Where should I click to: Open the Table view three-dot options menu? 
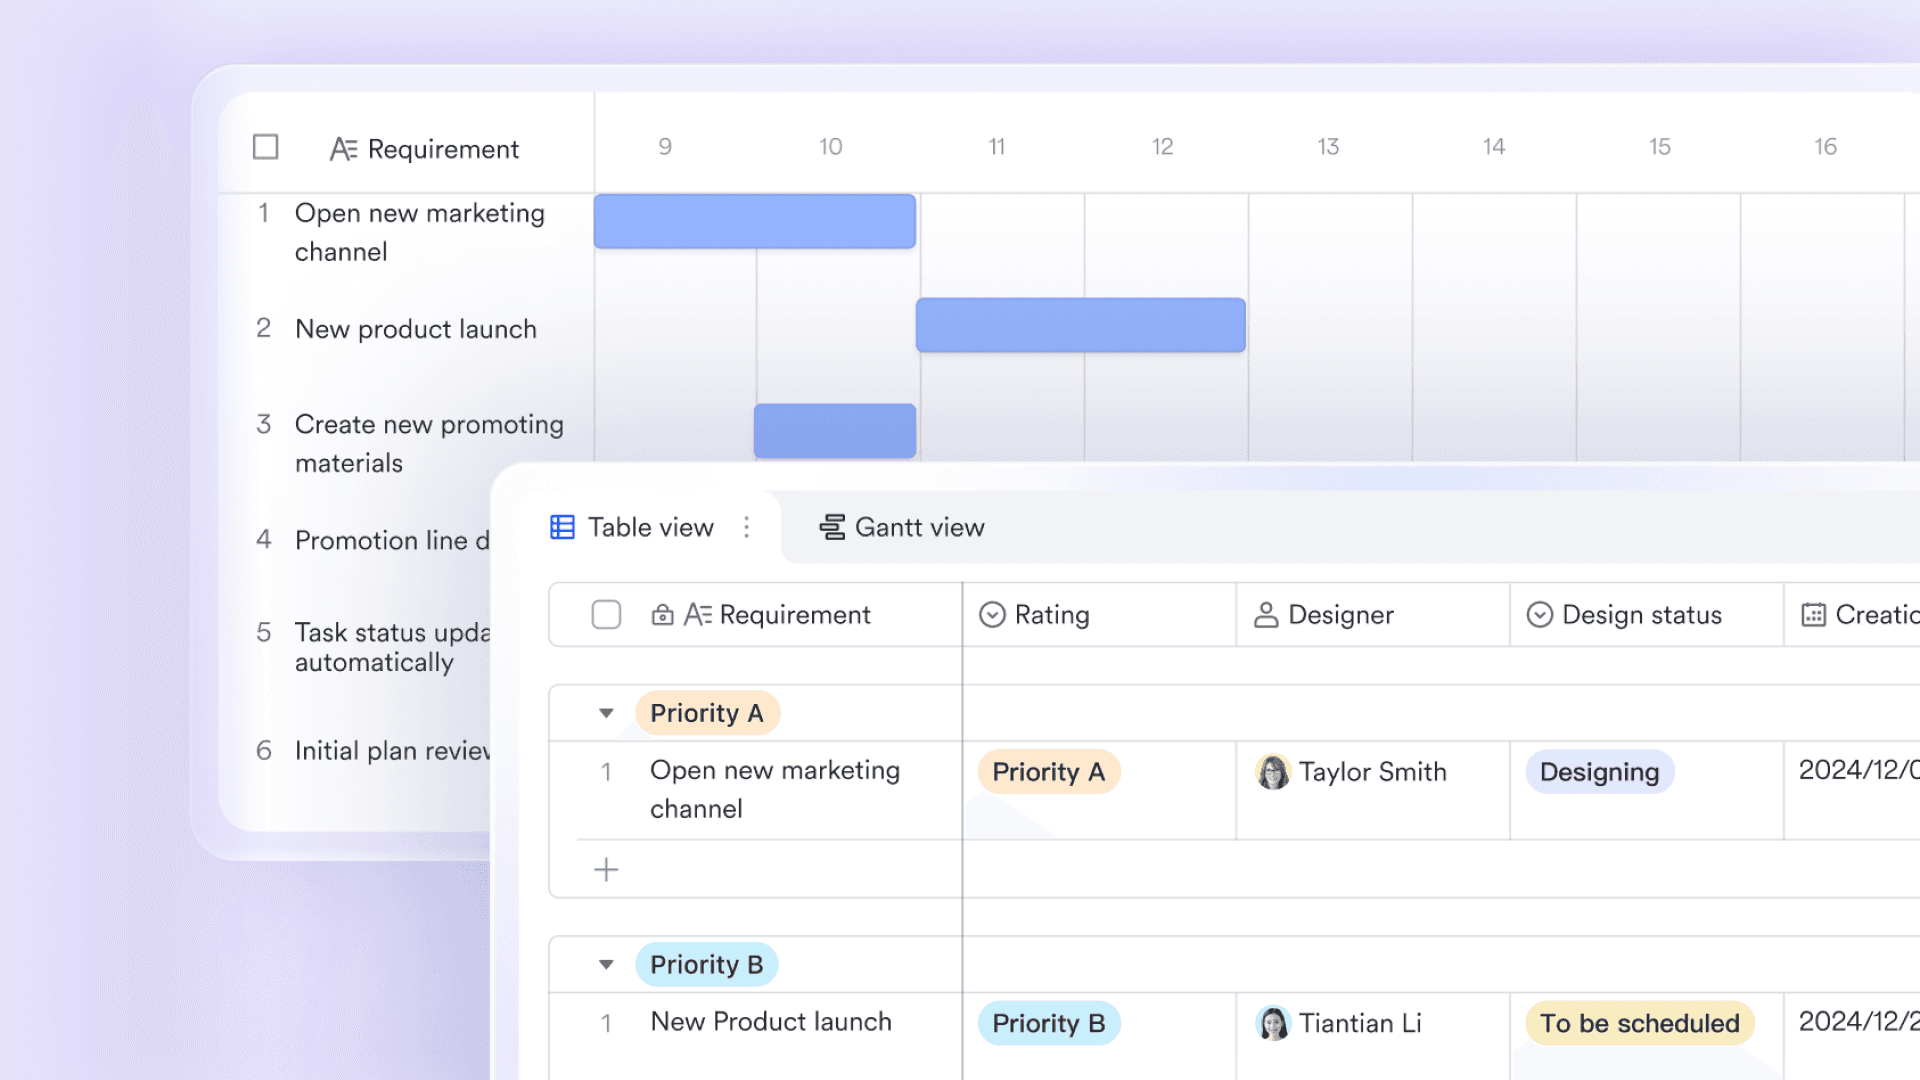tap(746, 527)
